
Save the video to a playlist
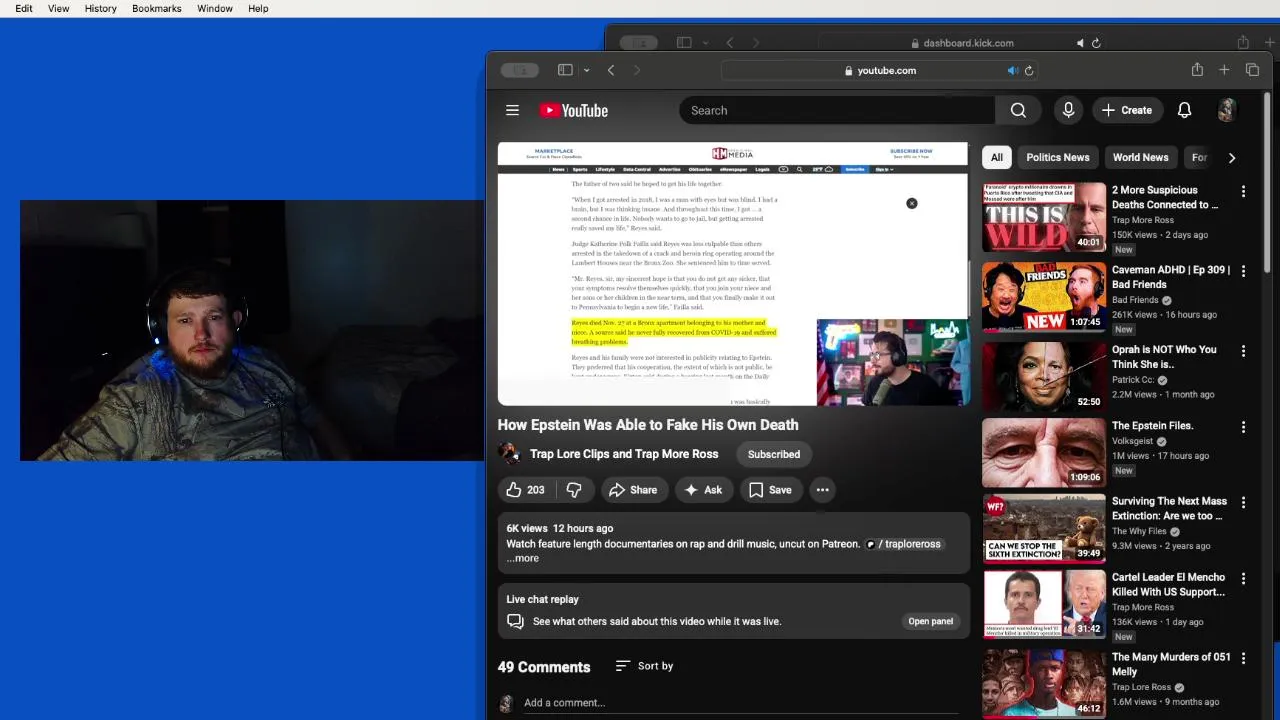[770, 490]
